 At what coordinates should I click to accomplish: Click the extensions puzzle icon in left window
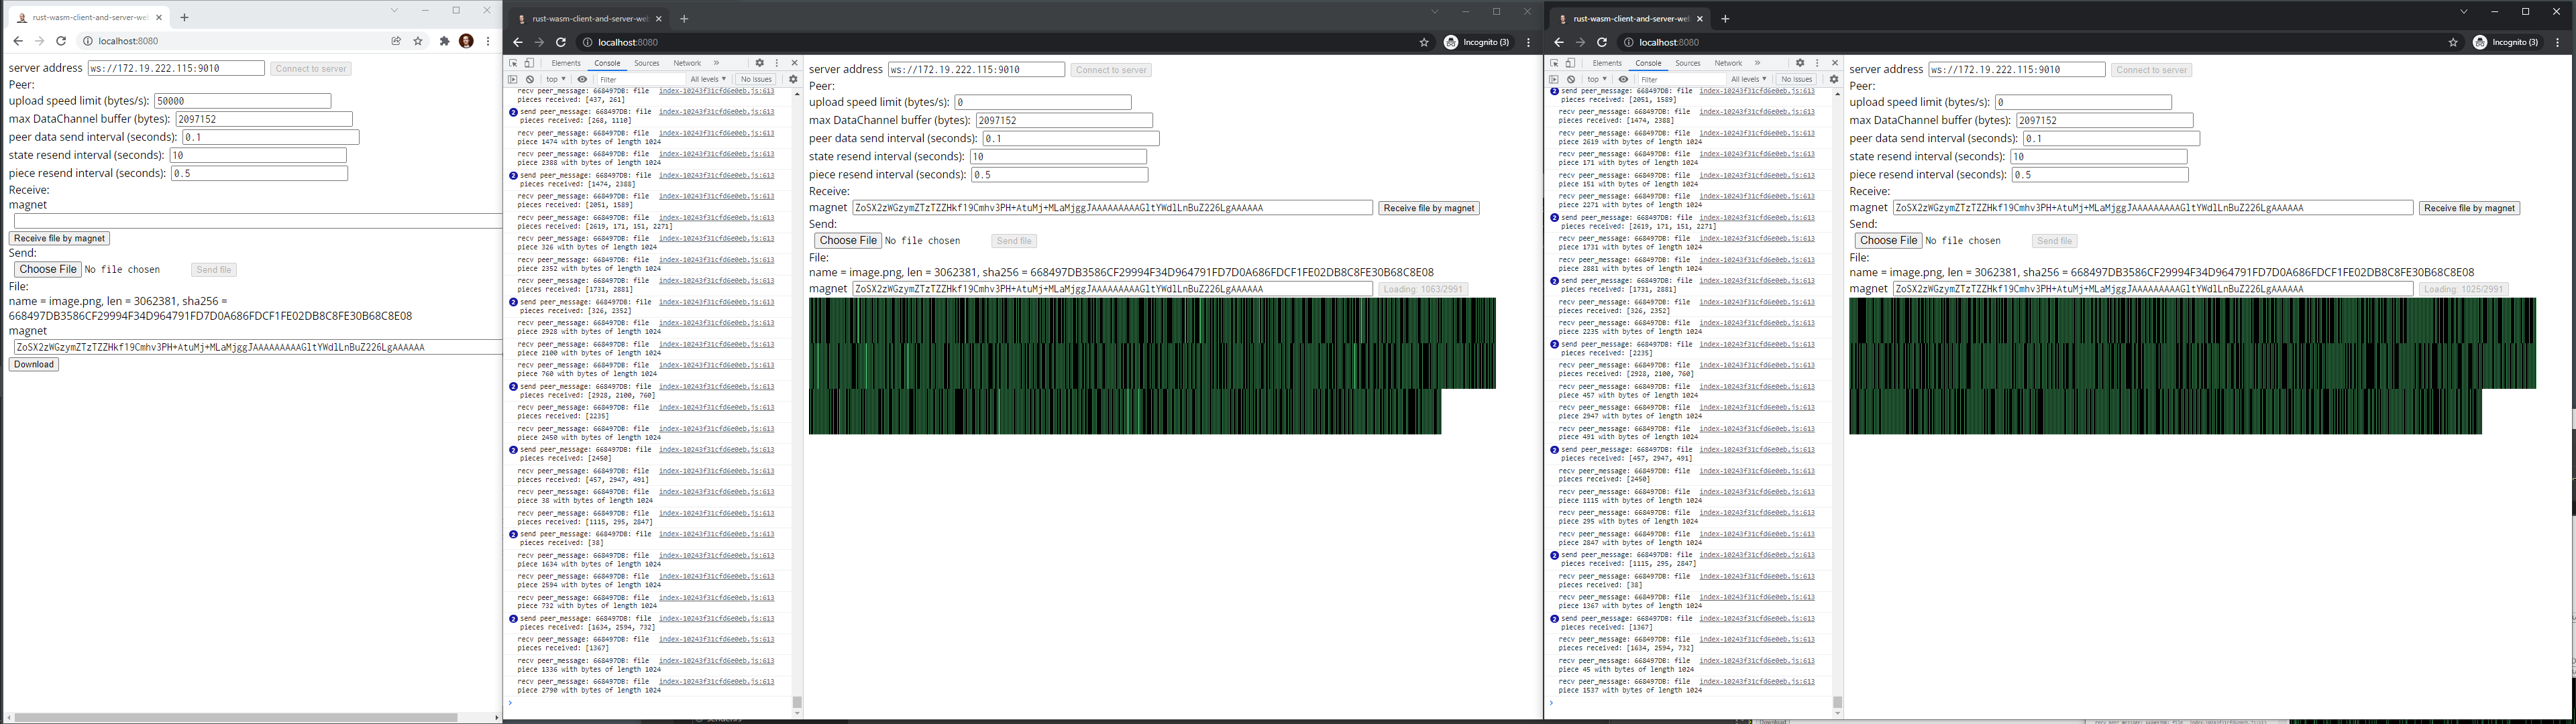[444, 41]
